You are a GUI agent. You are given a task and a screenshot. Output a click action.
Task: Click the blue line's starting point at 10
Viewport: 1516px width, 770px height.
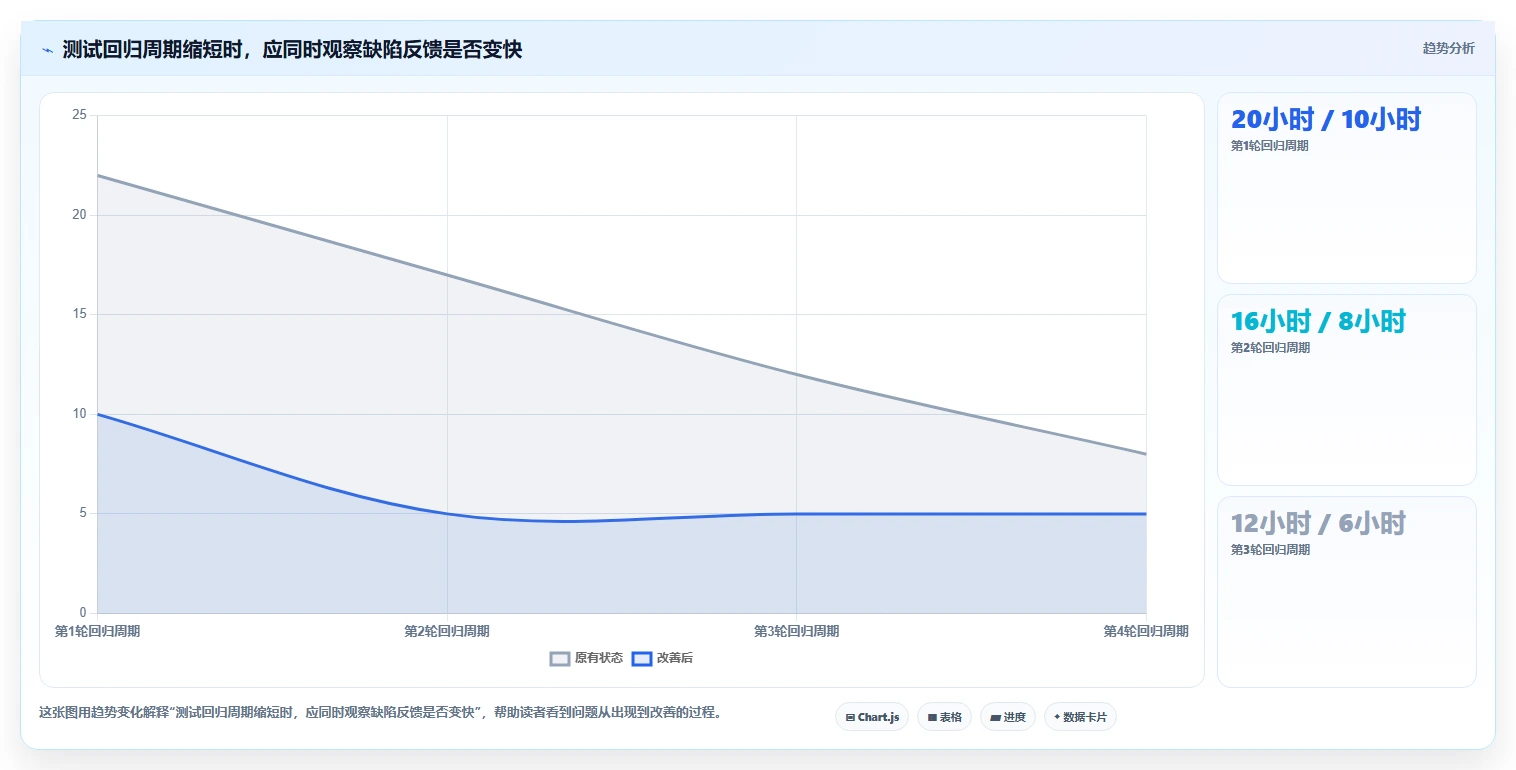[97, 414]
